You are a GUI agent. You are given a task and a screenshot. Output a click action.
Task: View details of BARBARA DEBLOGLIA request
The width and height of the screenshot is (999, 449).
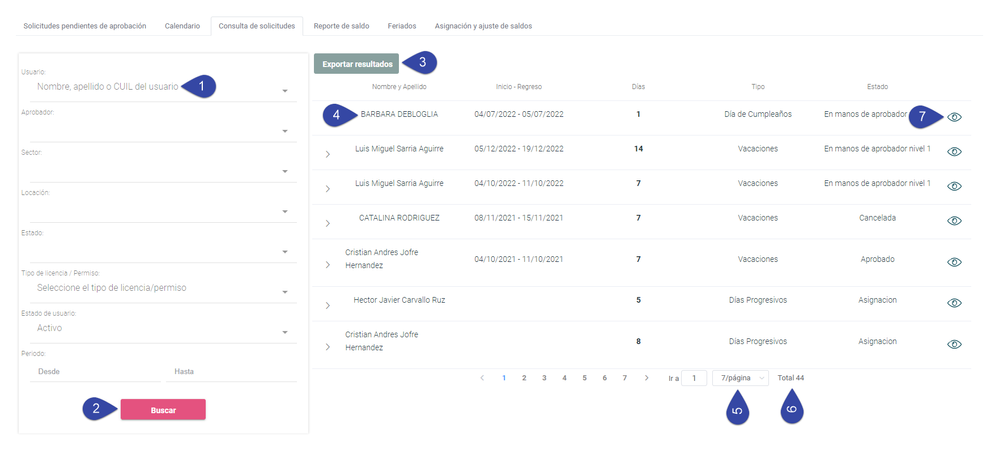(954, 117)
